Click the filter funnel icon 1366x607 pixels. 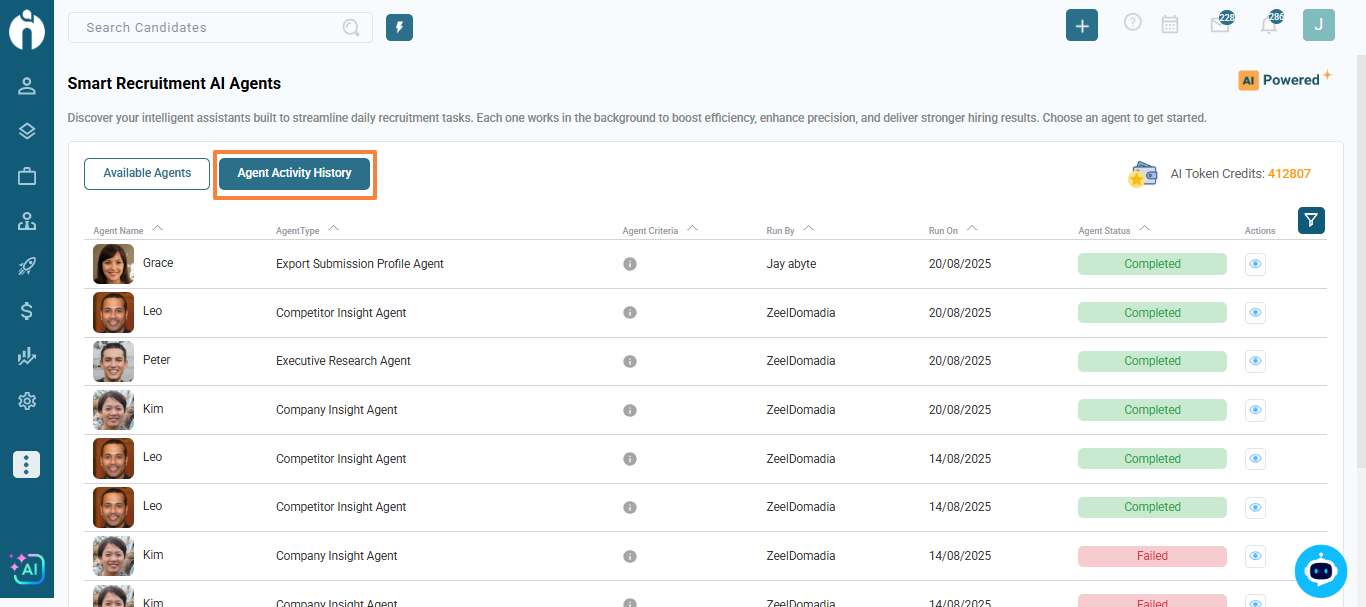pyautogui.click(x=1311, y=220)
